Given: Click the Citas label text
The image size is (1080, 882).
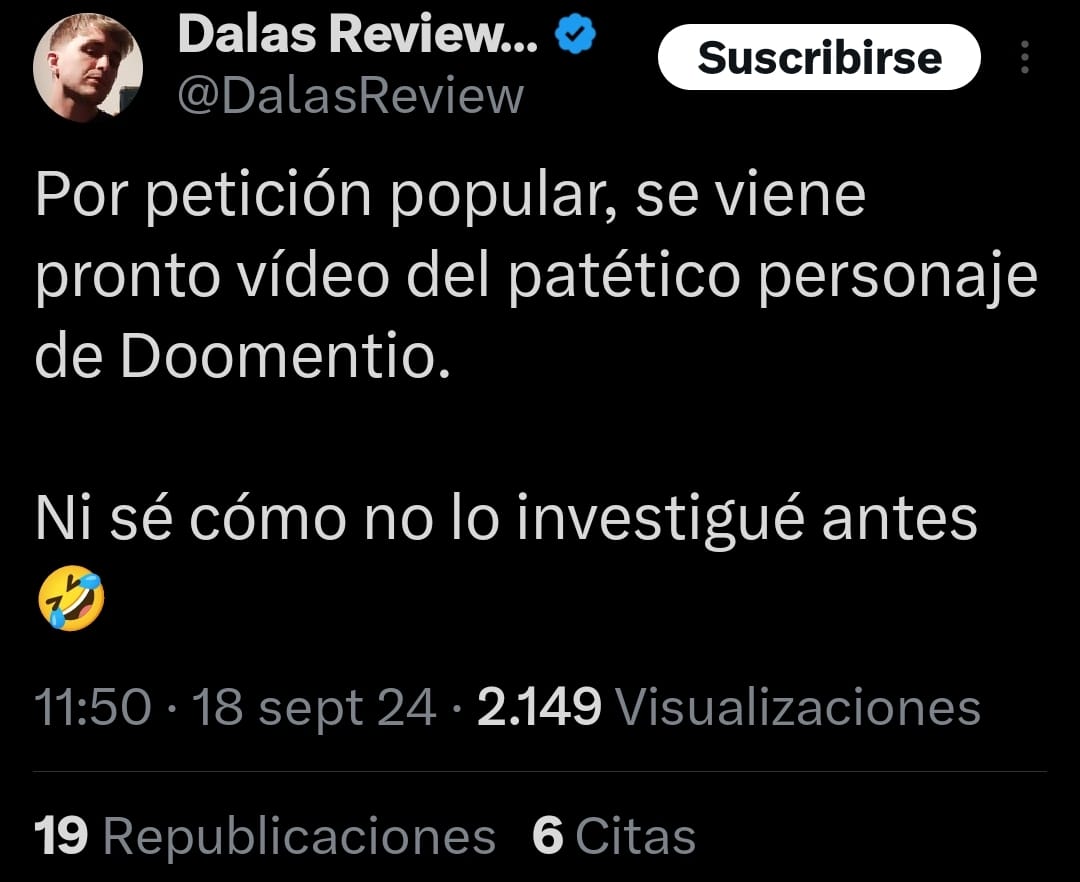Looking at the screenshot, I should [635, 837].
